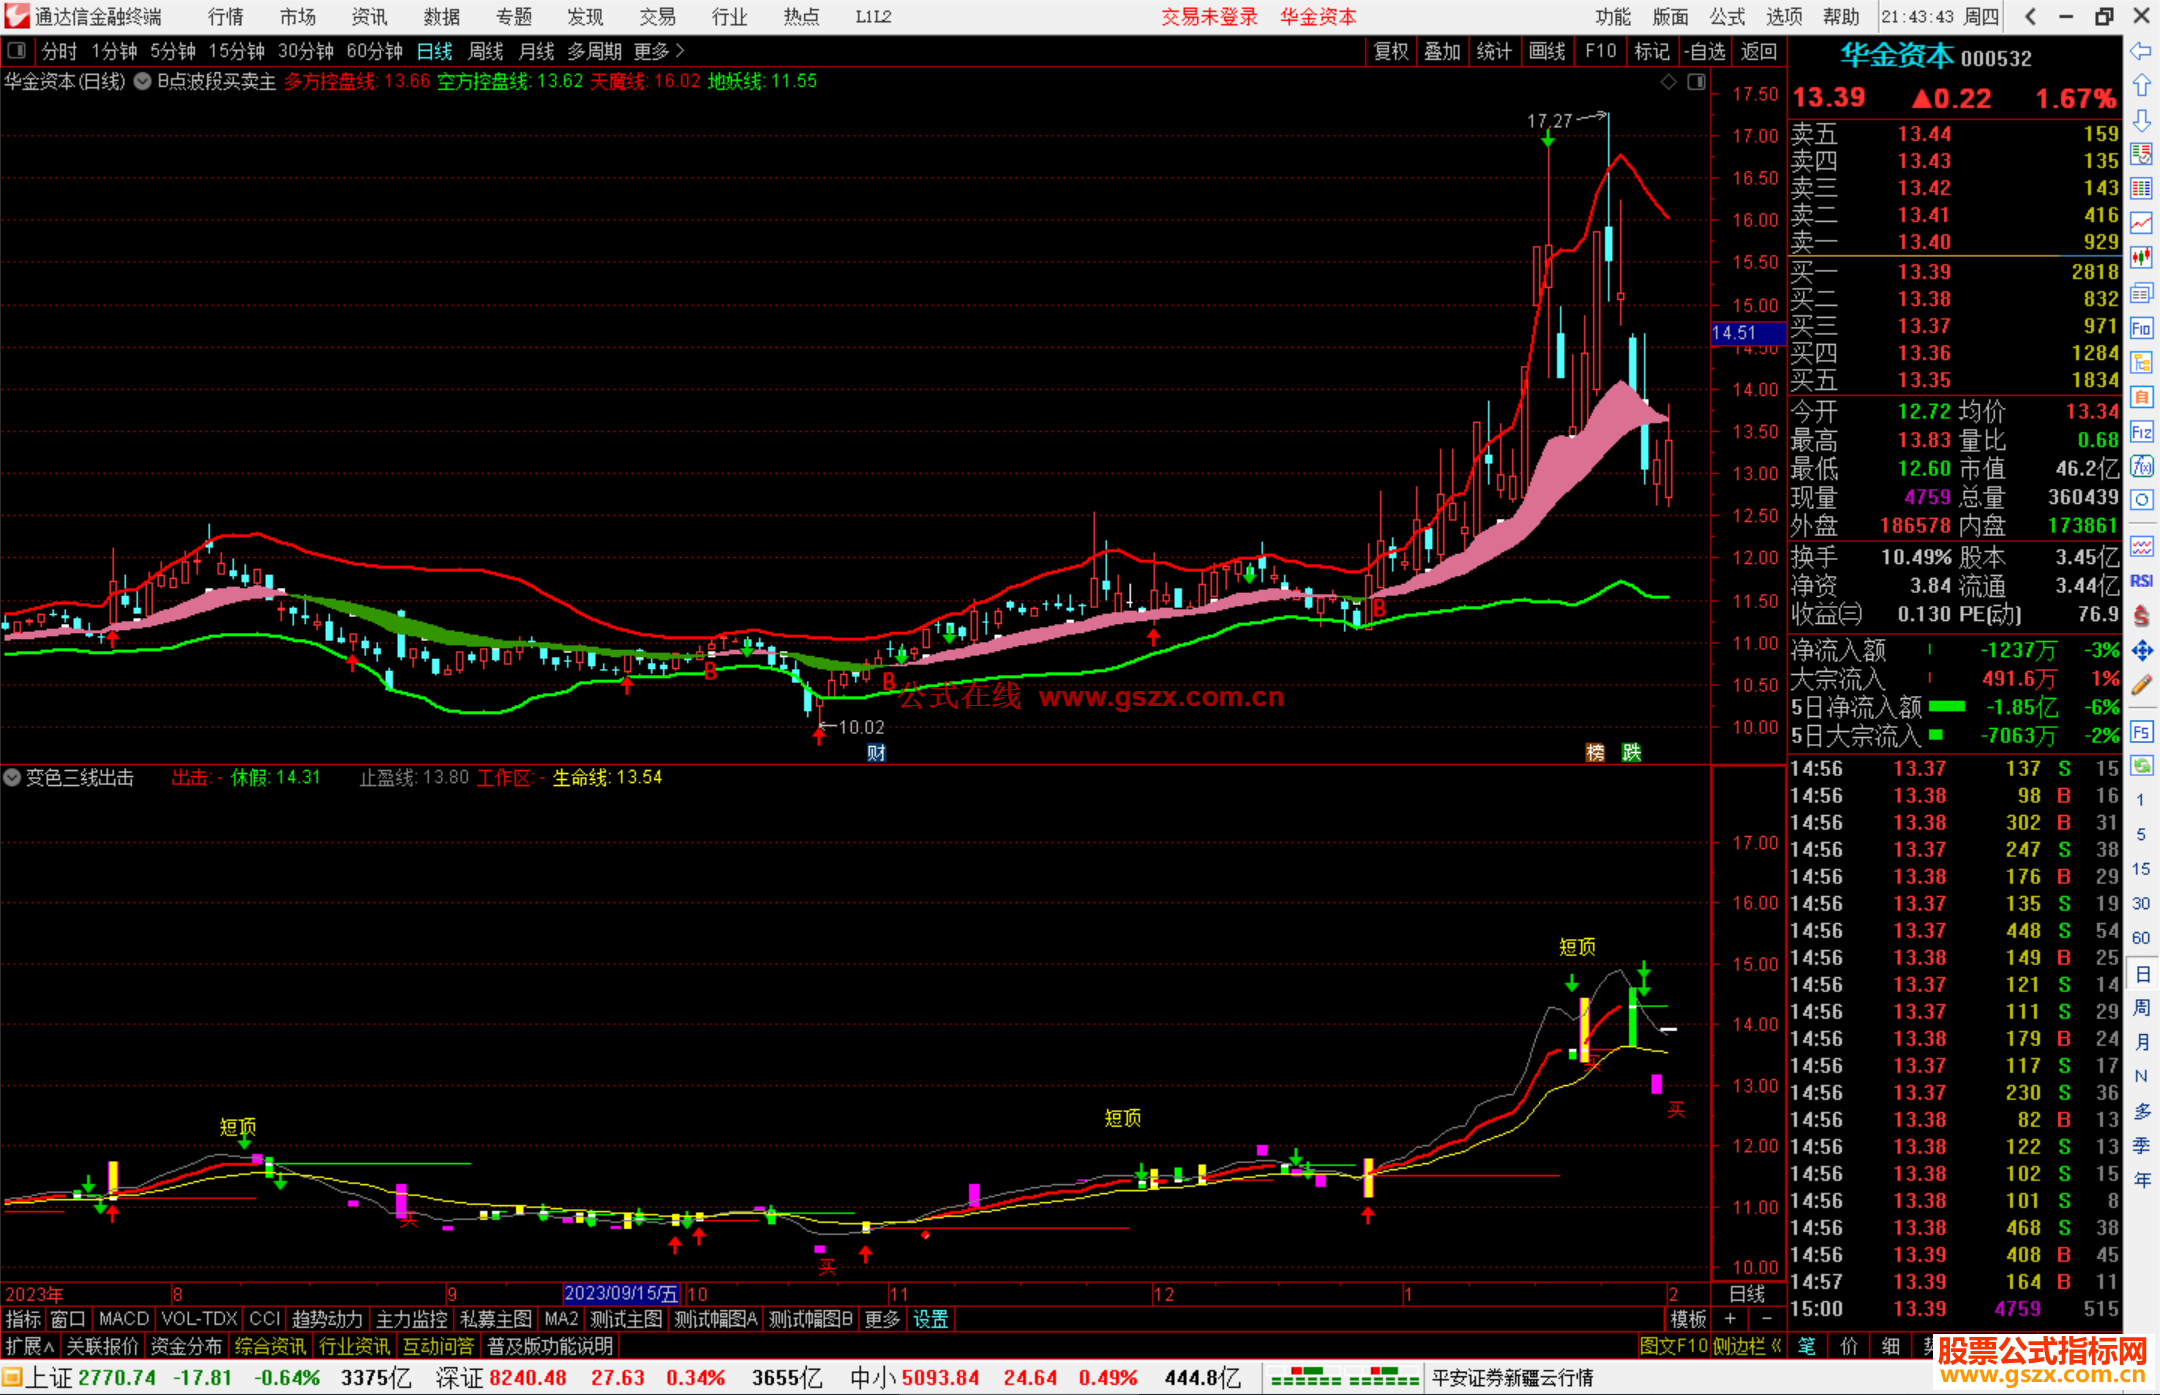Toggle the round icon beside 变色三线出击

point(12,777)
